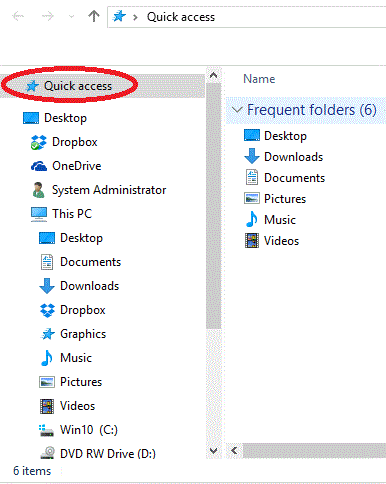Select Desktop in Frequent folders
386x484 pixels.
pyautogui.click(x=285, y=136)
